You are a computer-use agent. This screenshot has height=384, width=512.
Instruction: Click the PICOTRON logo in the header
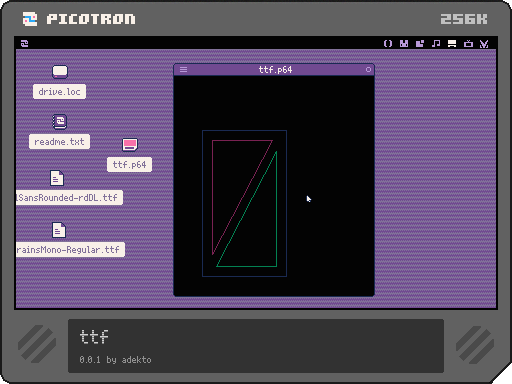tap(30, 19)
